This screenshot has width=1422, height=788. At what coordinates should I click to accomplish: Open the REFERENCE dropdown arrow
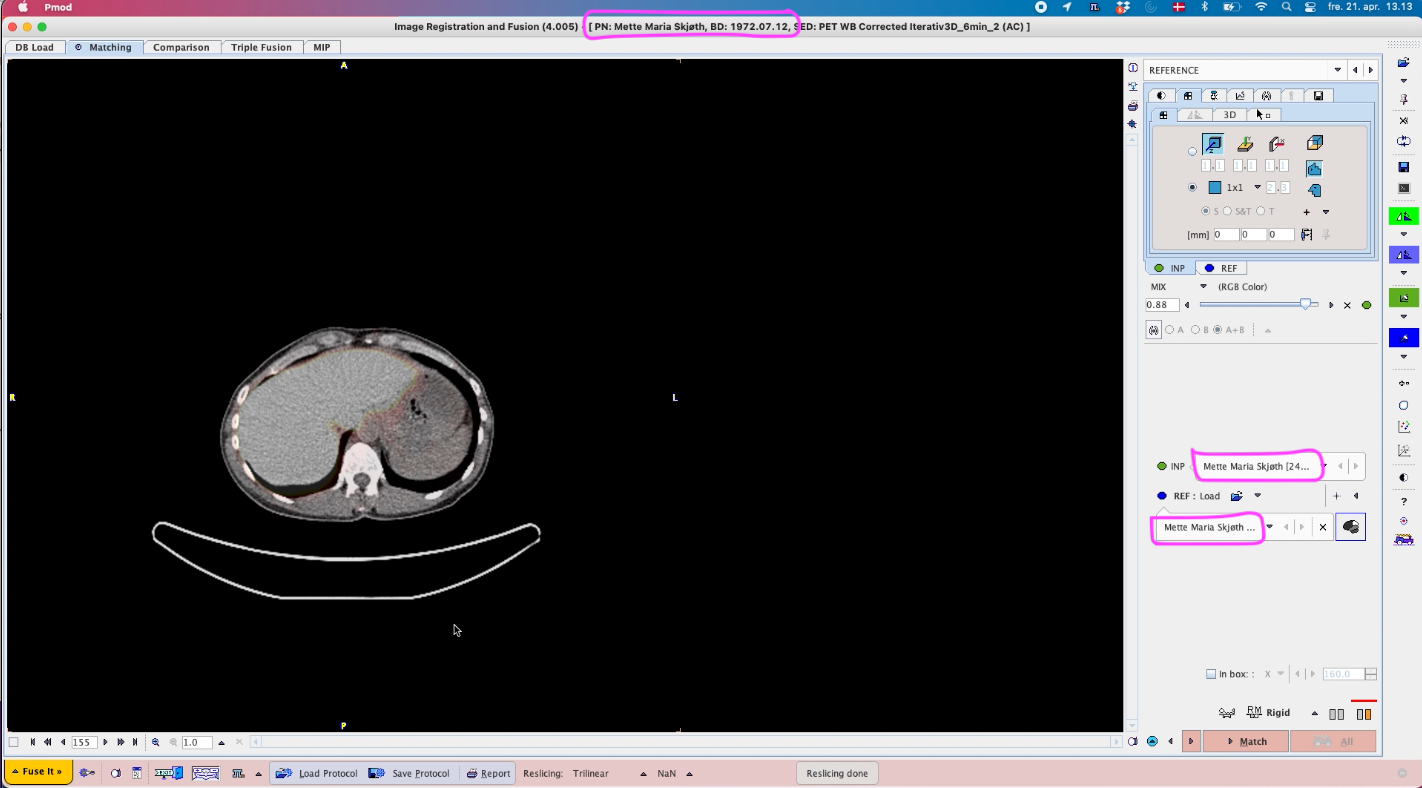coord(1337,70)
